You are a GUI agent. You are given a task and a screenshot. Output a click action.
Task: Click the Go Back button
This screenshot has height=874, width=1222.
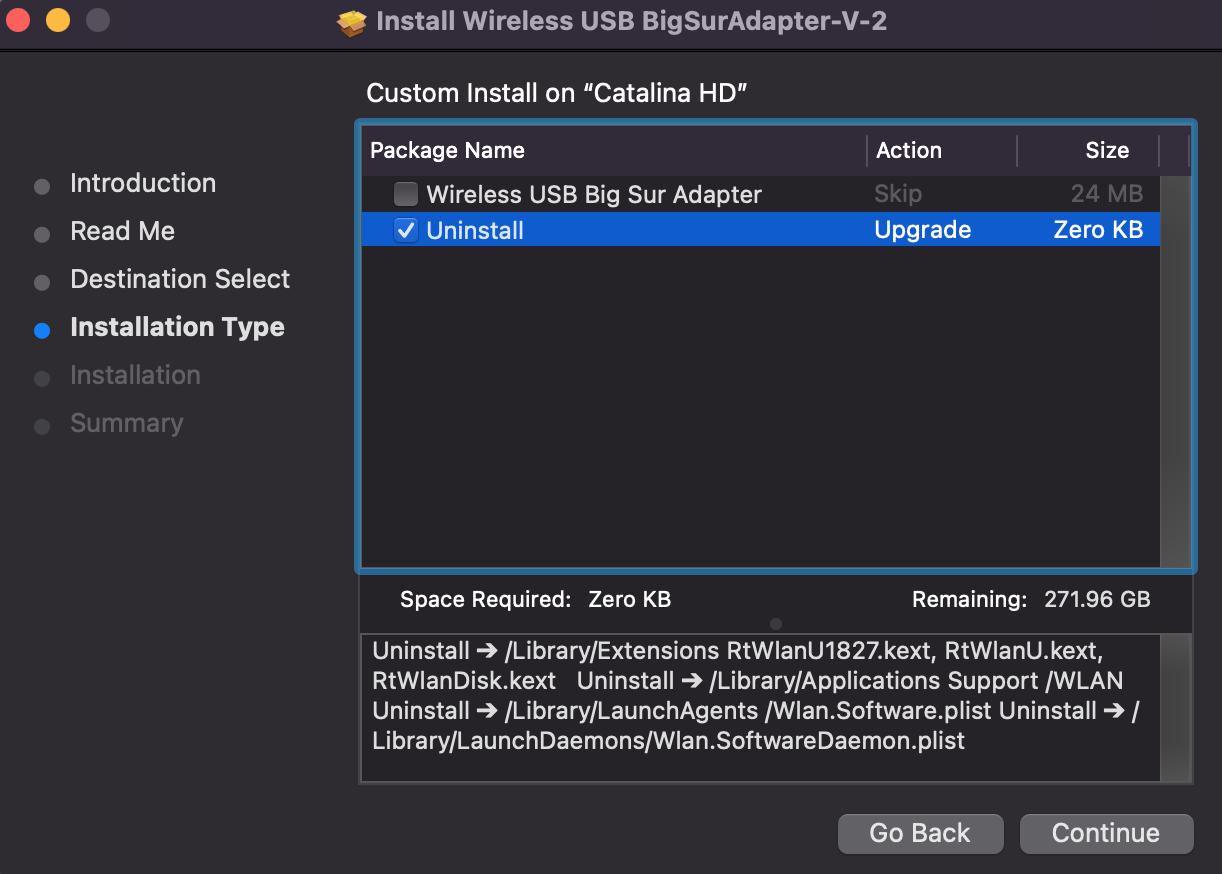coord(920,833)
